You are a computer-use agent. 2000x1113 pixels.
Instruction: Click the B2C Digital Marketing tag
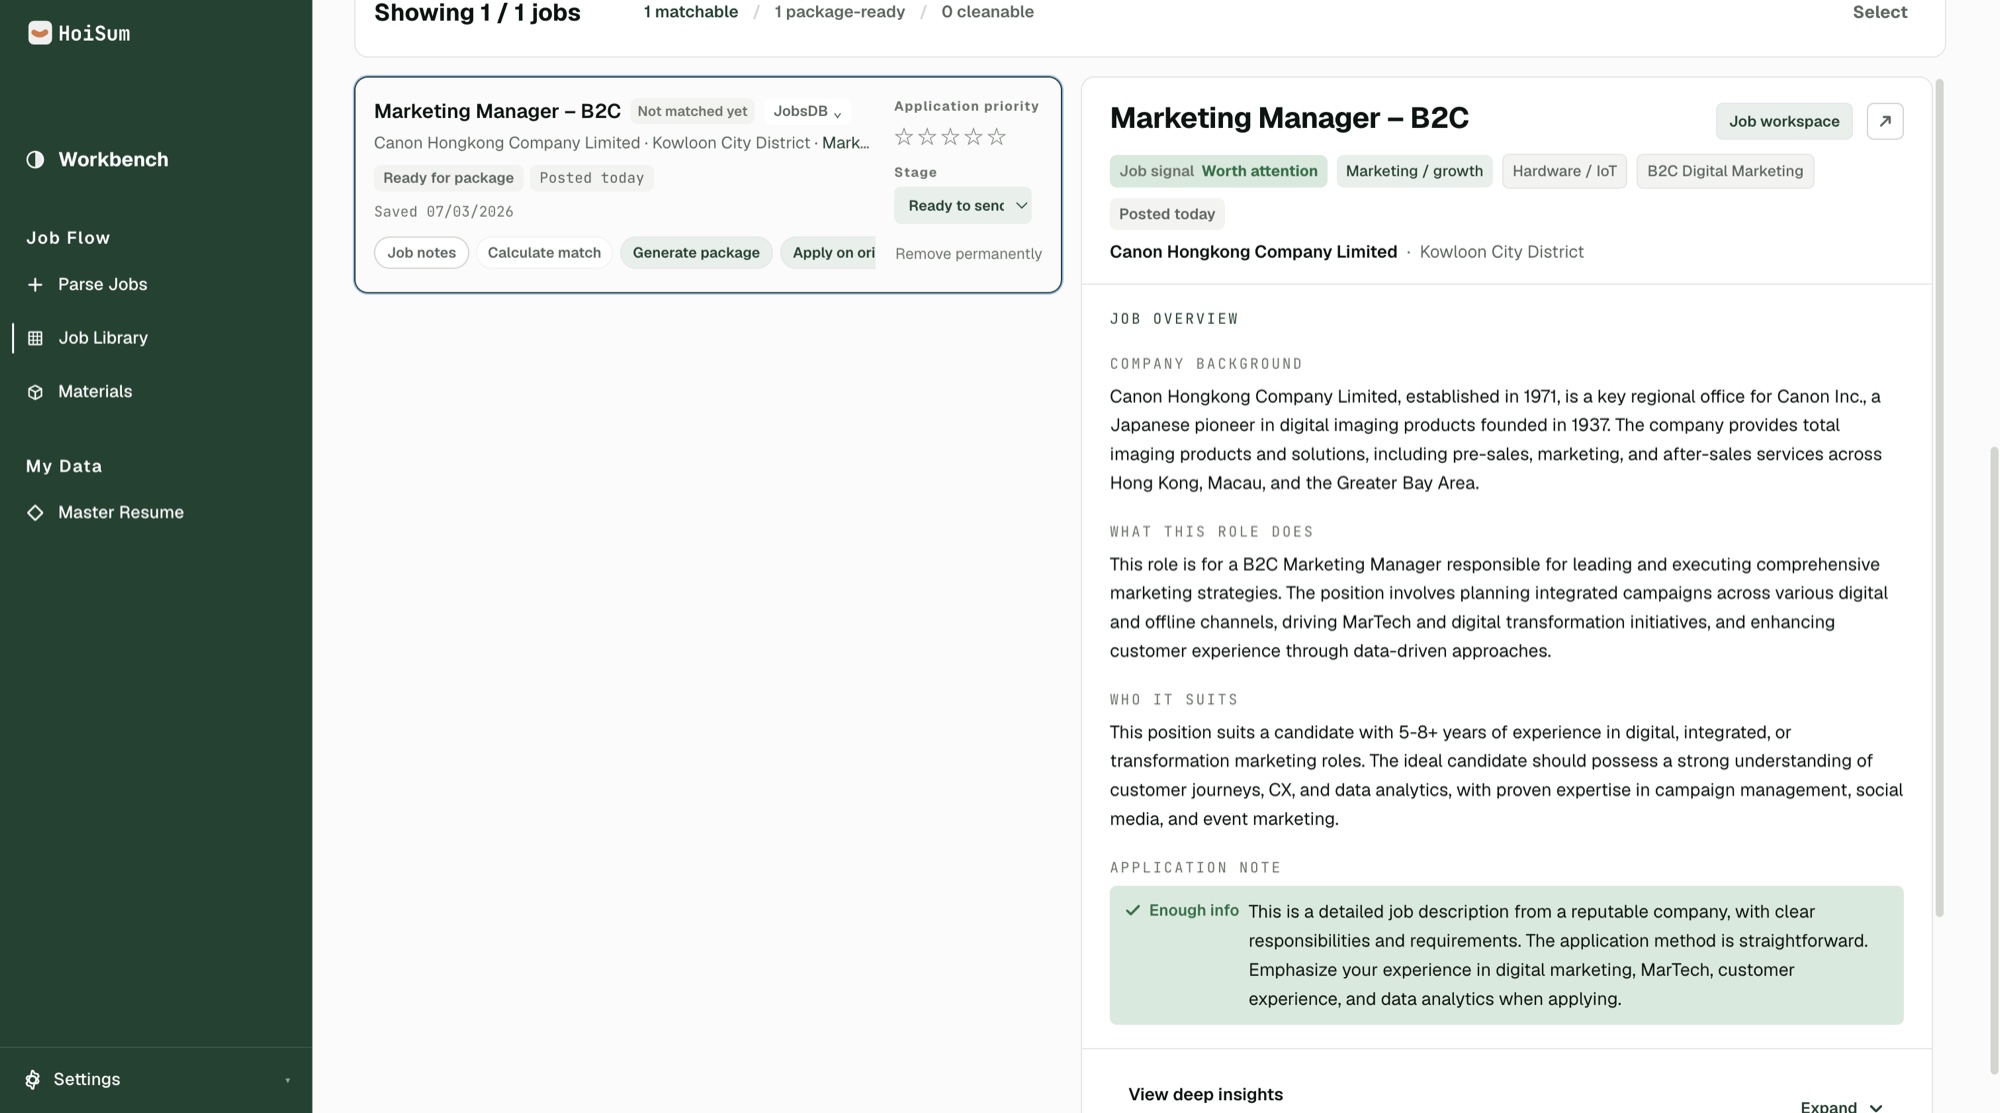pos(1725,171)
